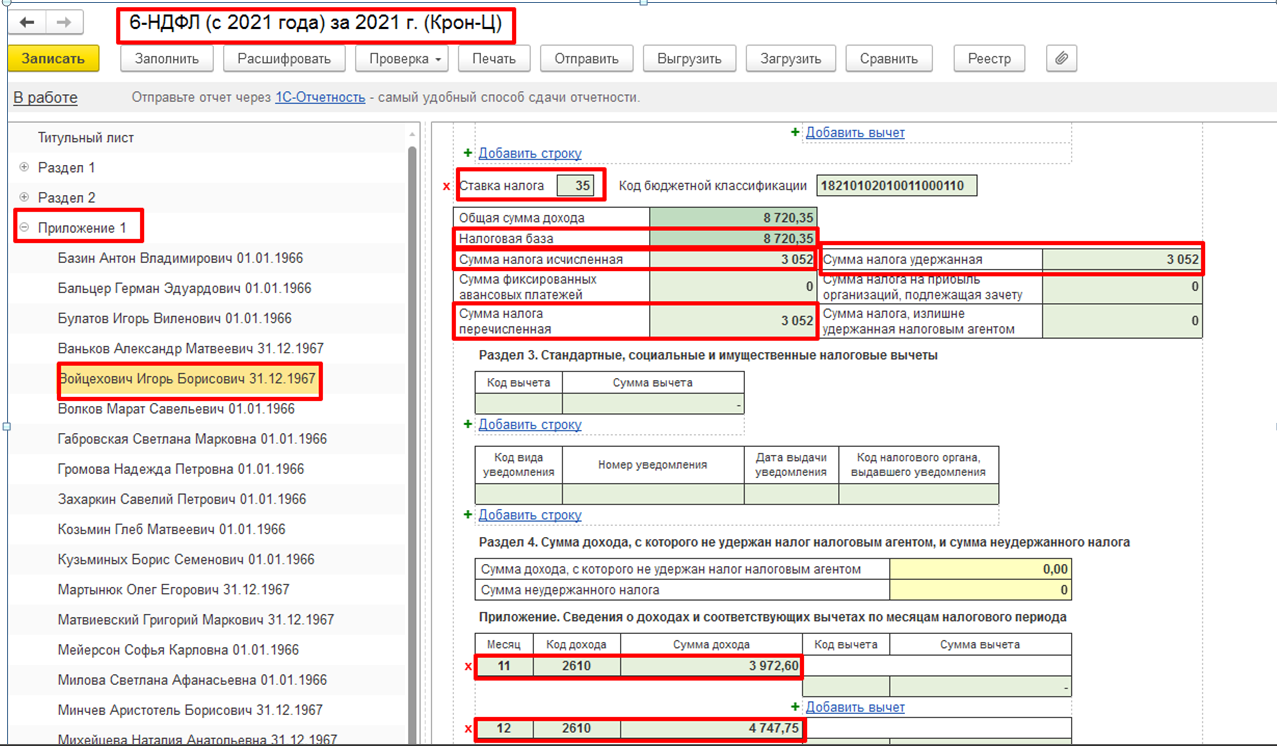Click the forward navigation arrow
1277x746 pixels.
(x=64, y=23)
